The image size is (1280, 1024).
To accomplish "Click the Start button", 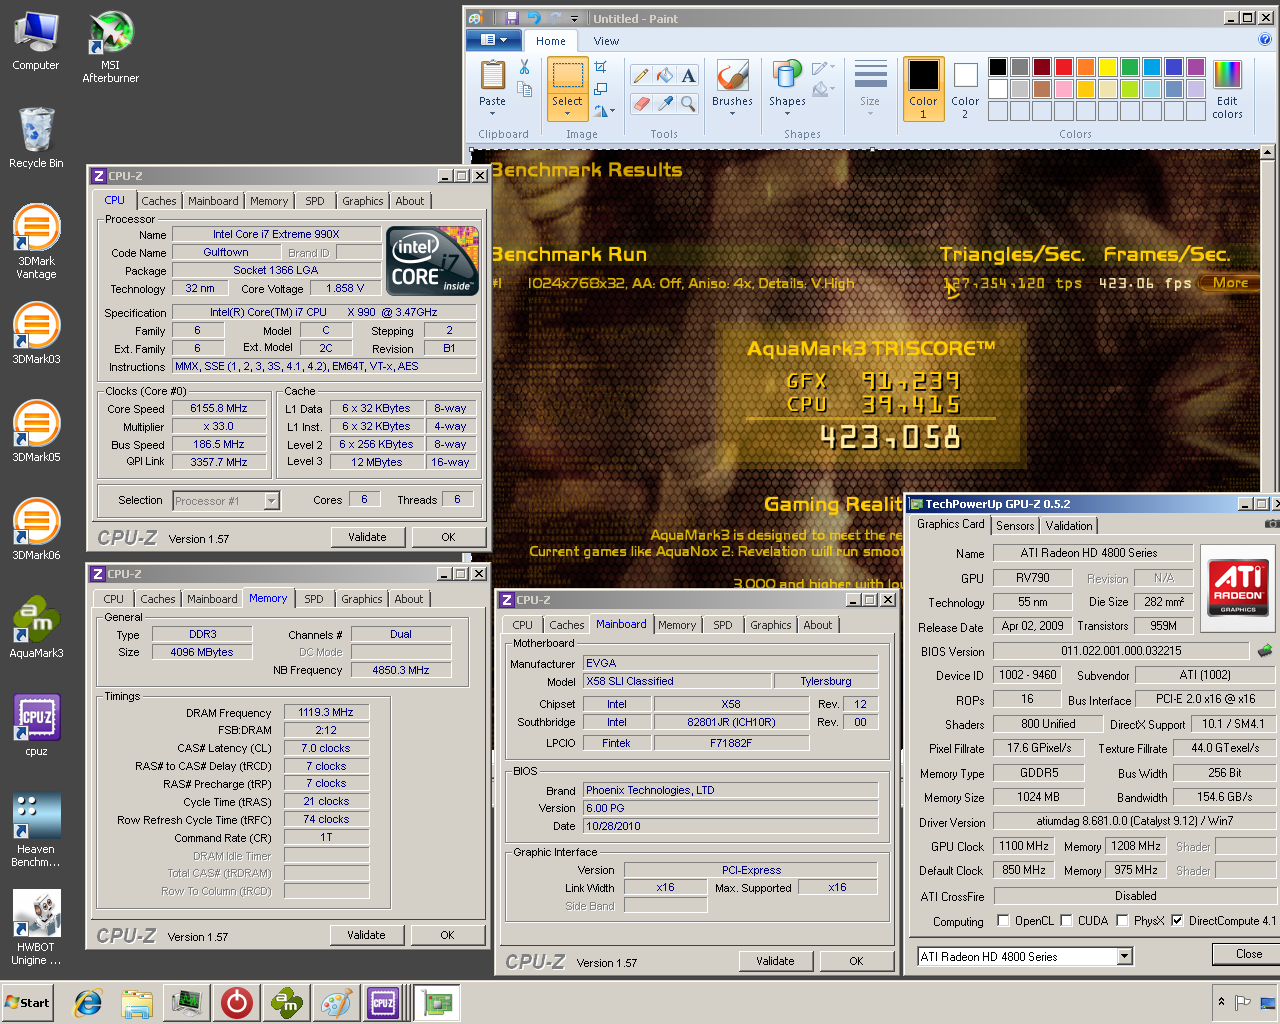I will point(28,1002).
